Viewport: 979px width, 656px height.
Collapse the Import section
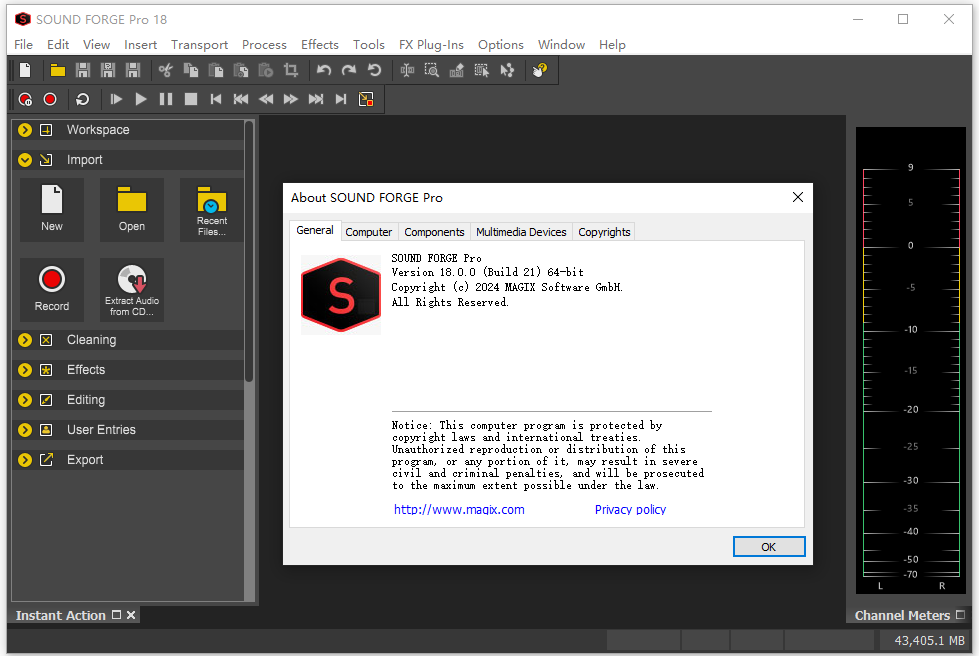25,160
